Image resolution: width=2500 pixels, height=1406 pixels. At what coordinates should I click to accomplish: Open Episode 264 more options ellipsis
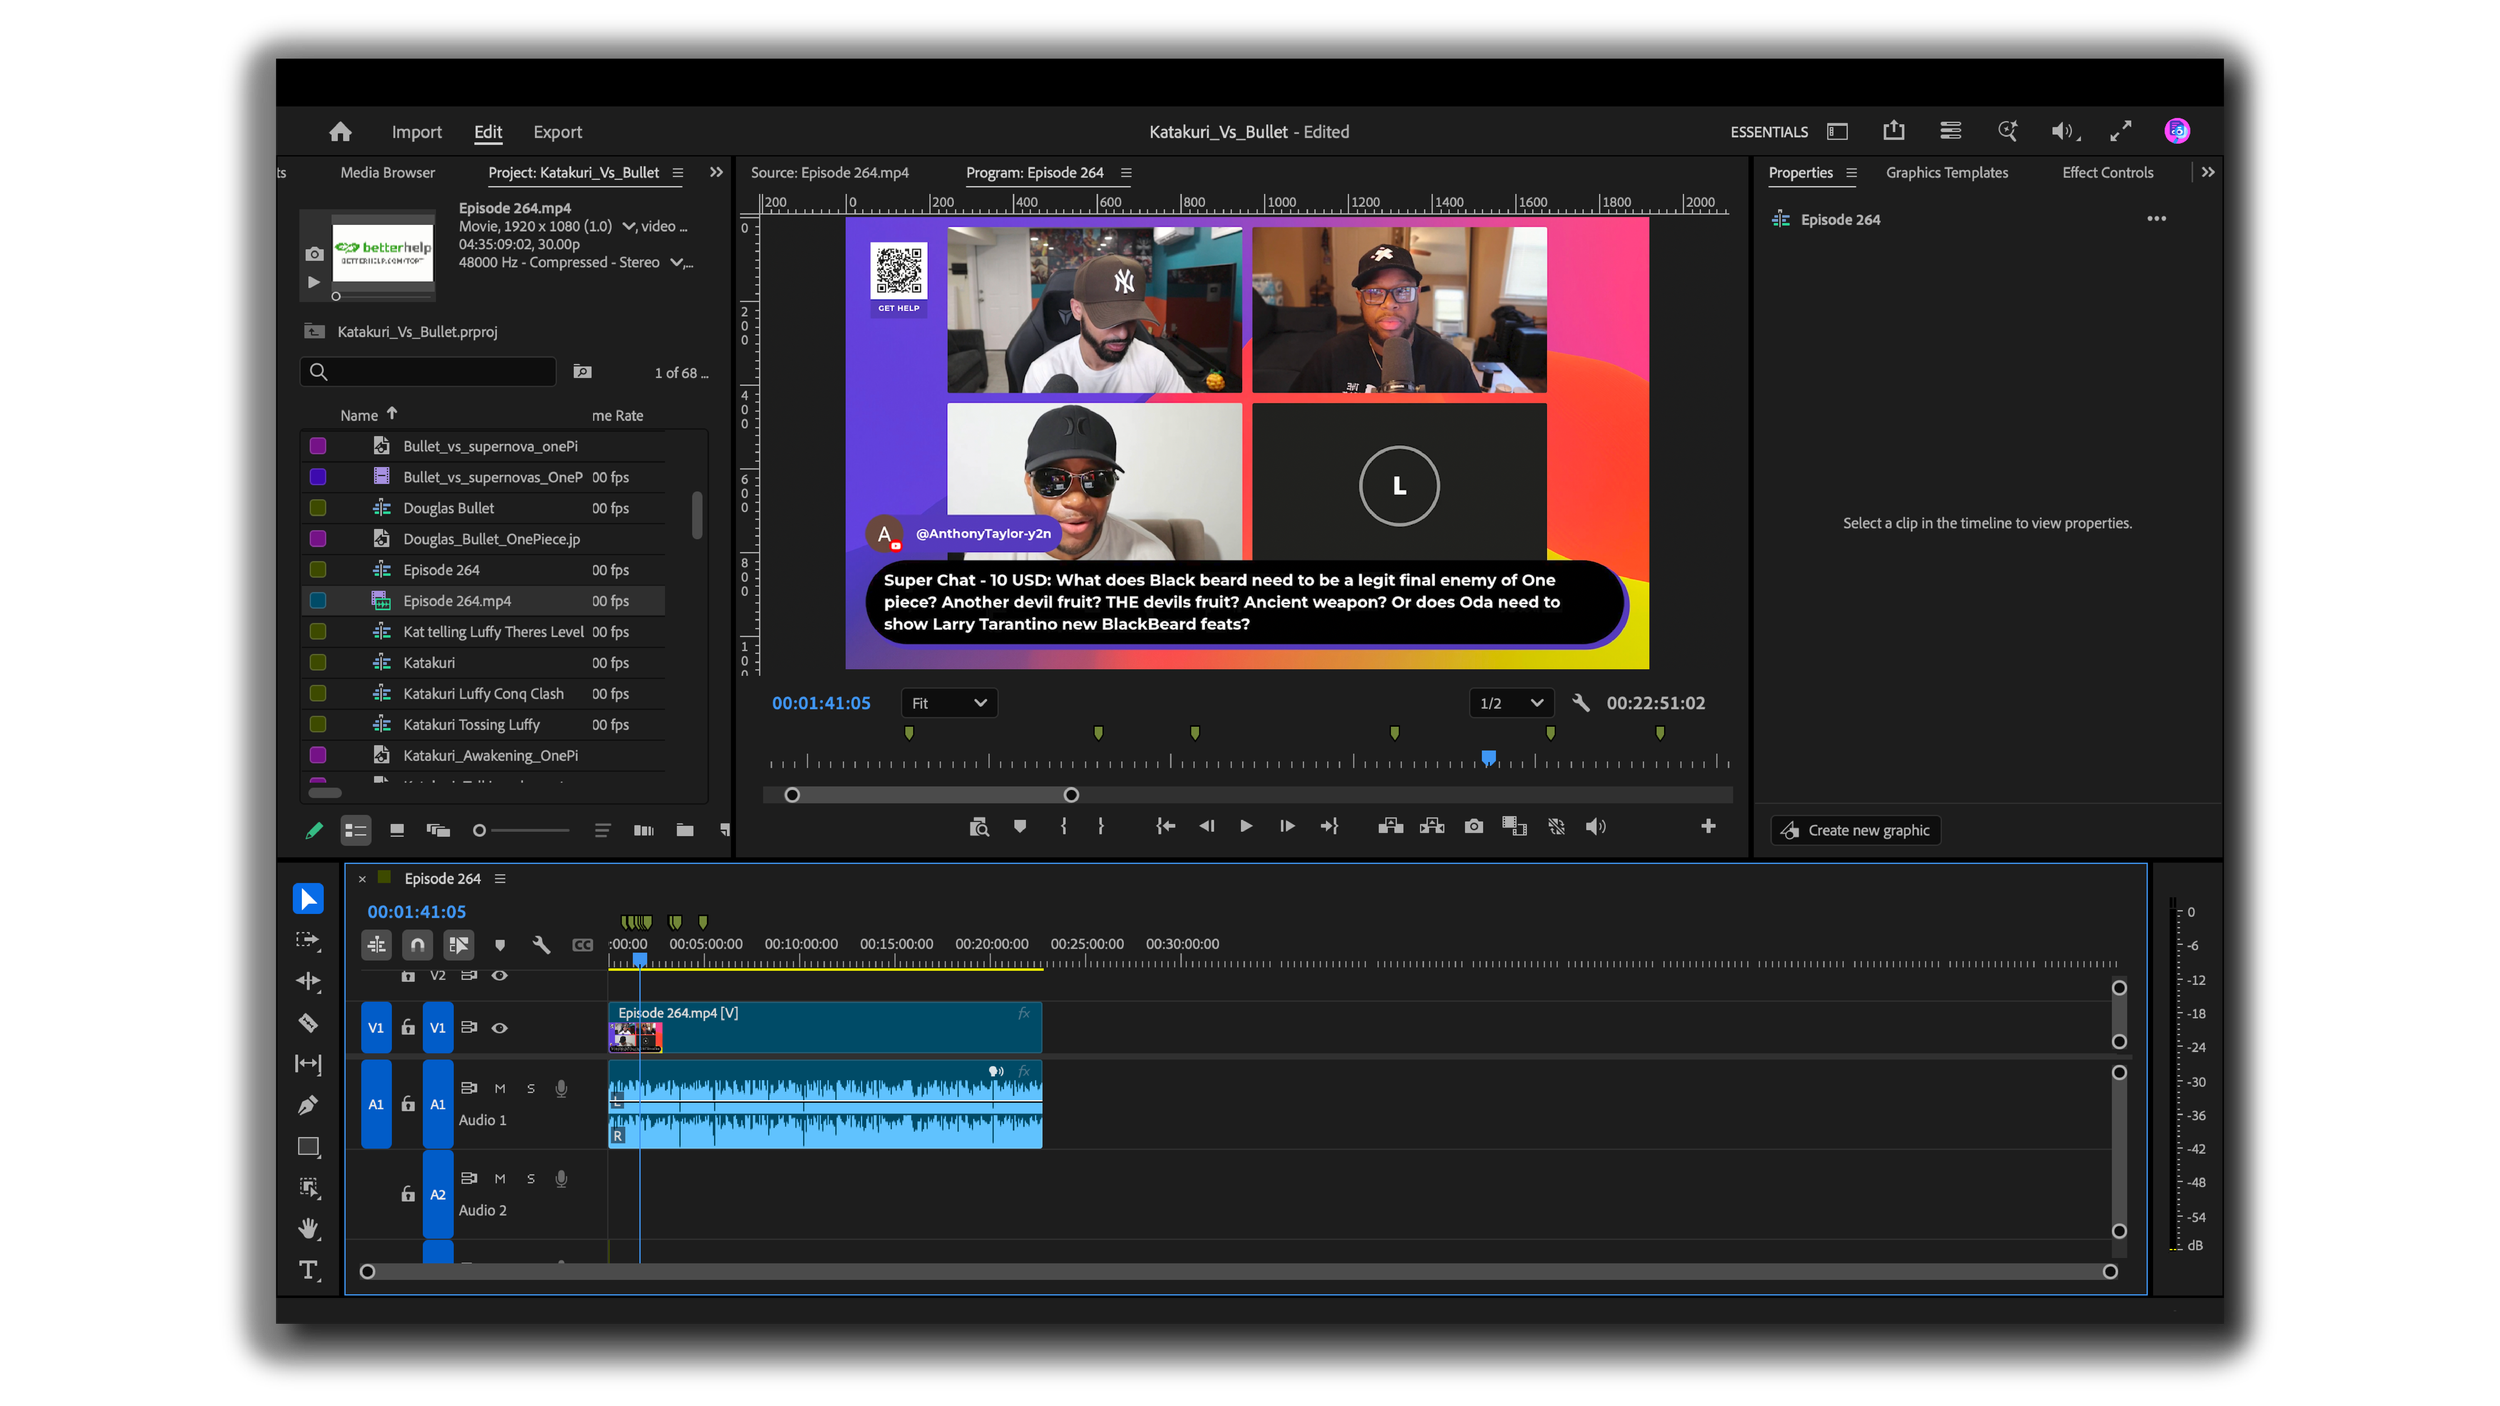pos(2156,219)
